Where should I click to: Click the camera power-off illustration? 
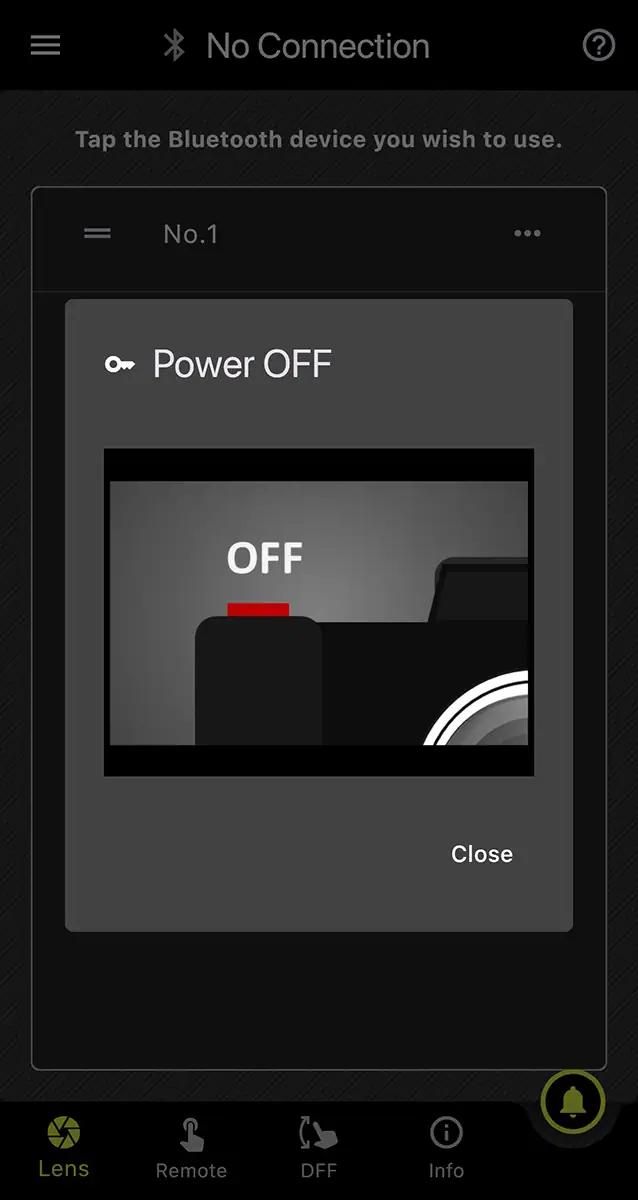pyautogui.click(x=319, y=612)
